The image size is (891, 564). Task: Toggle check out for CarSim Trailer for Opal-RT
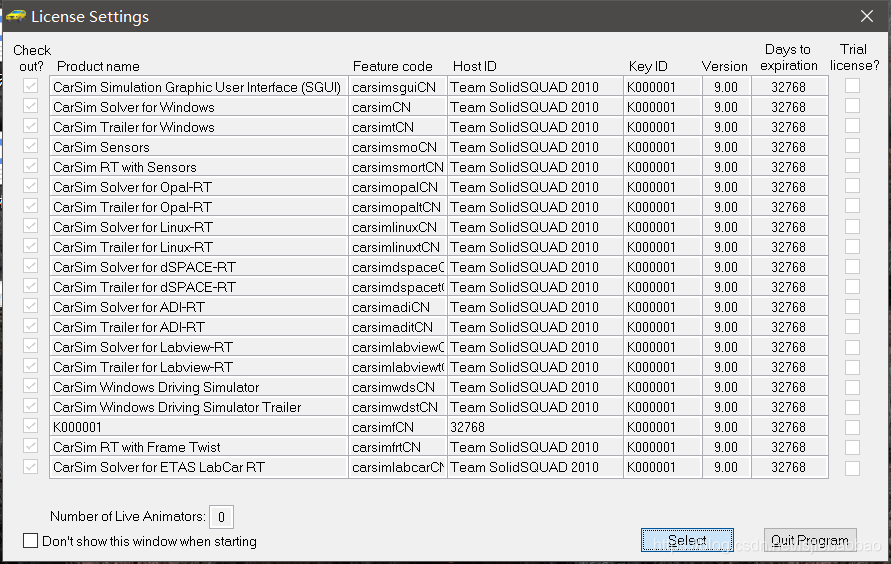(x=31, y=206)
